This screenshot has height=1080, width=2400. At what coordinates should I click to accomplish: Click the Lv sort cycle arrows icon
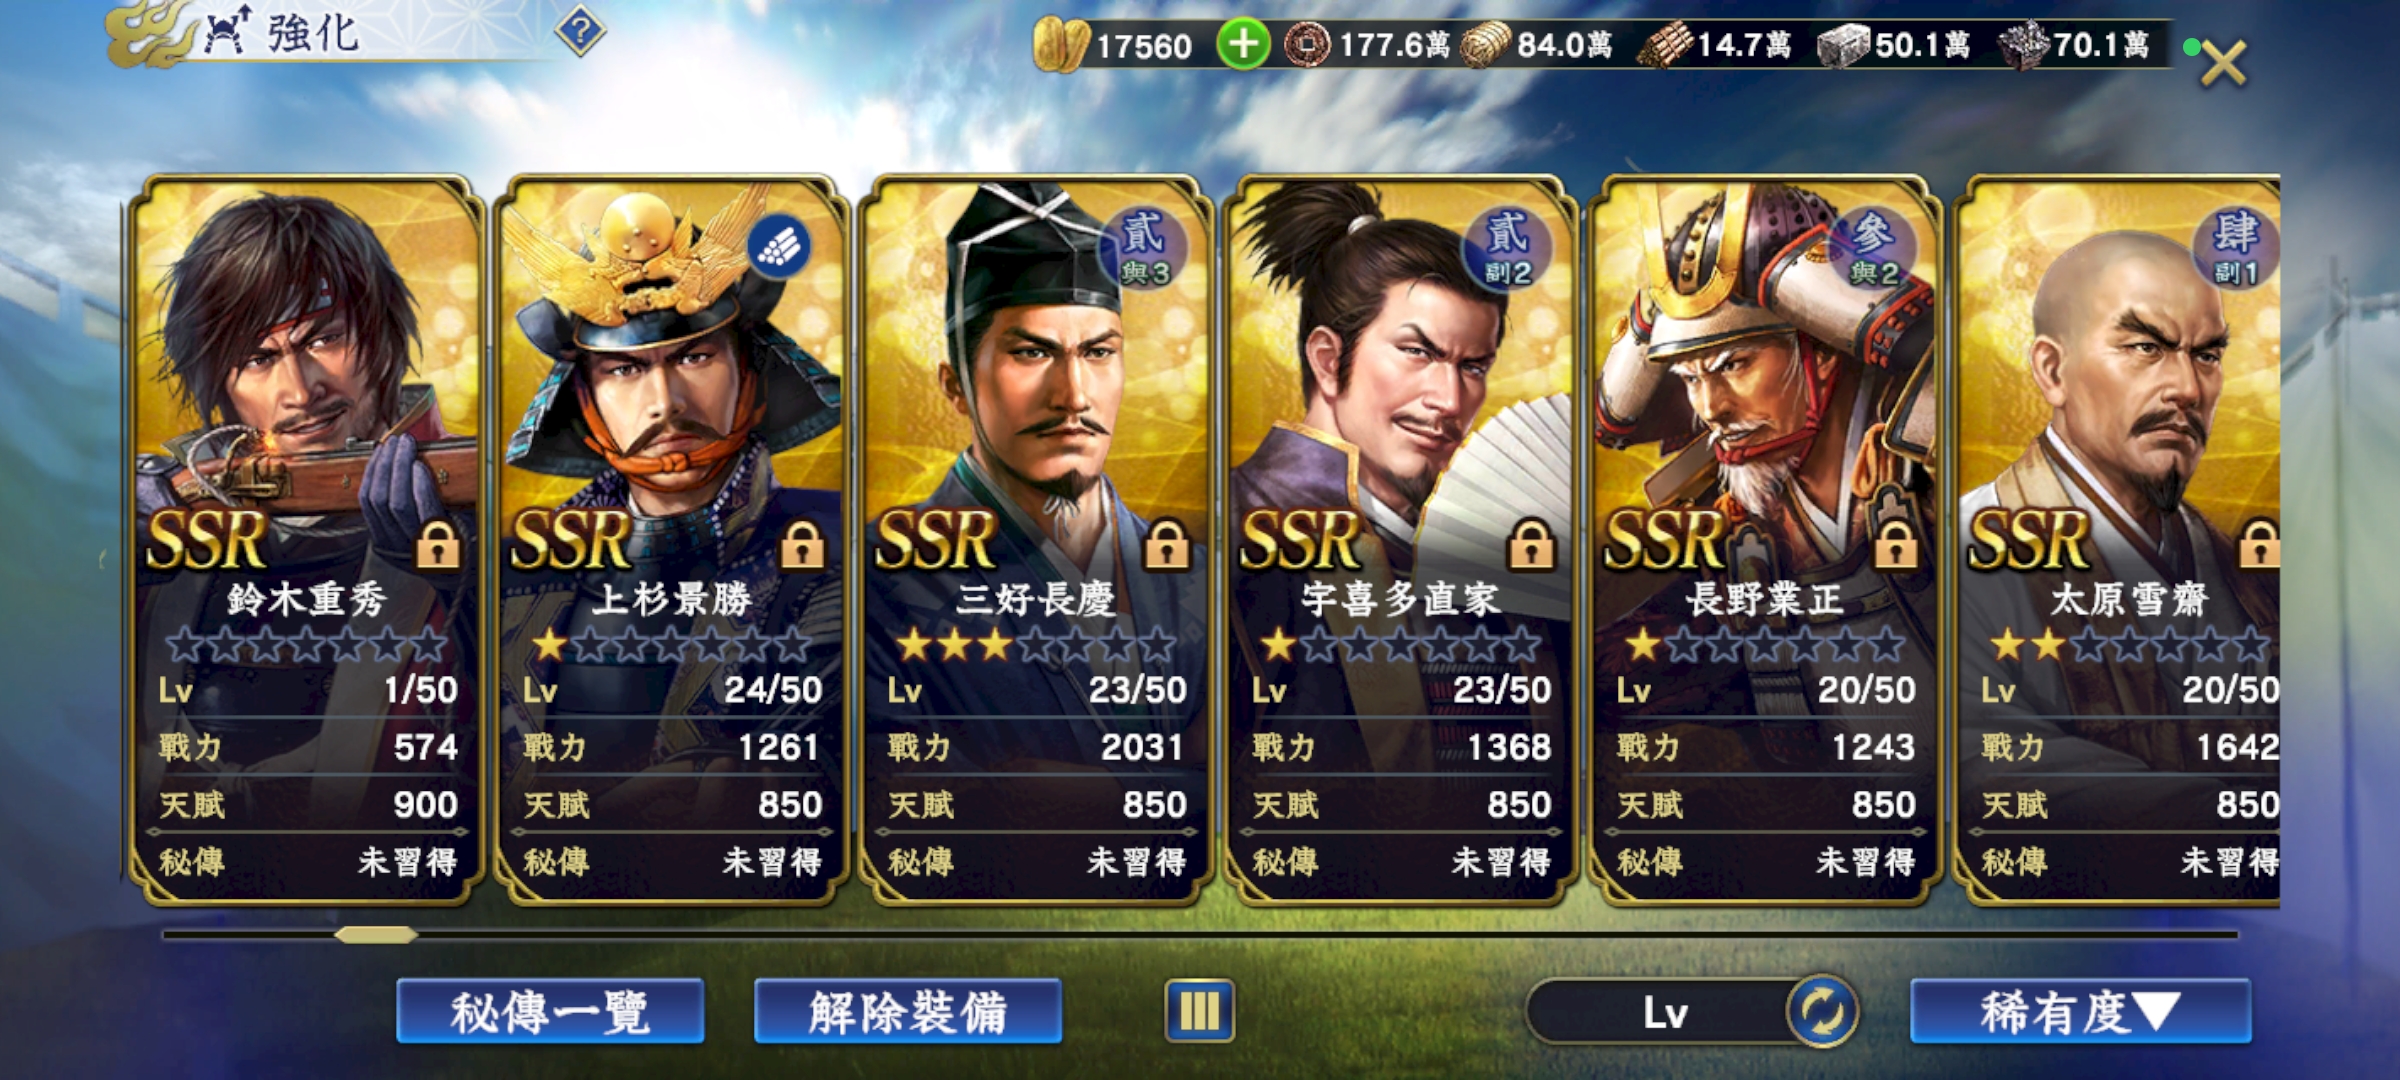tap(1822, 1012)
